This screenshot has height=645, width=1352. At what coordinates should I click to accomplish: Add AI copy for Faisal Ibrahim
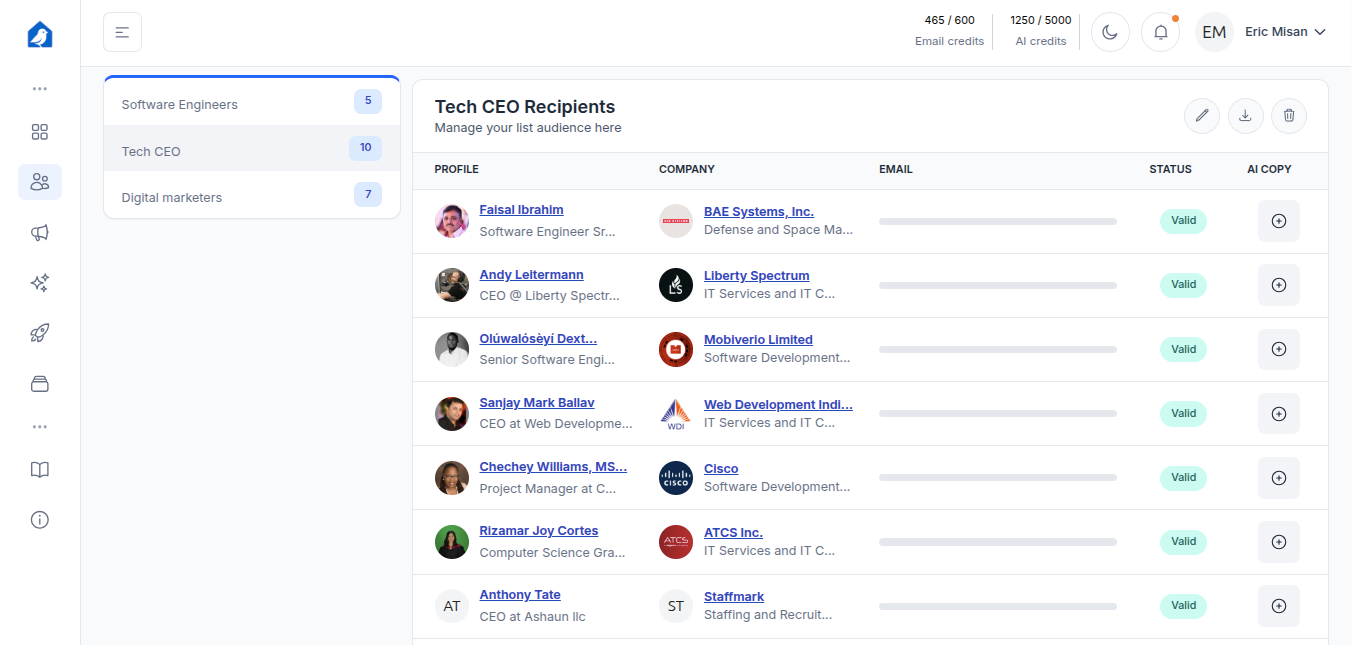pos(1278,221)
